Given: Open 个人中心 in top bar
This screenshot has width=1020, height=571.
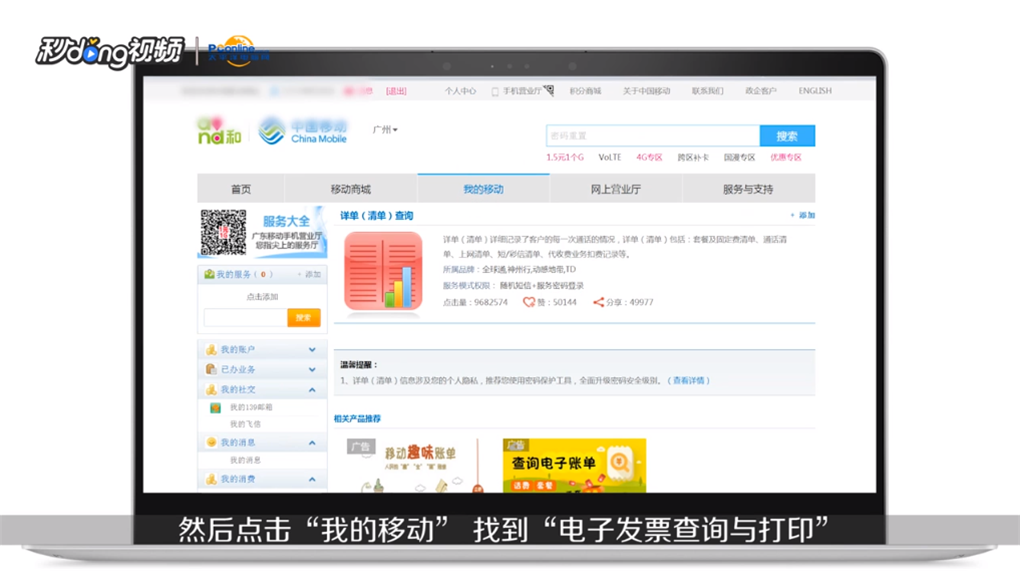Looking at the screenshot, I should point(460,91).
